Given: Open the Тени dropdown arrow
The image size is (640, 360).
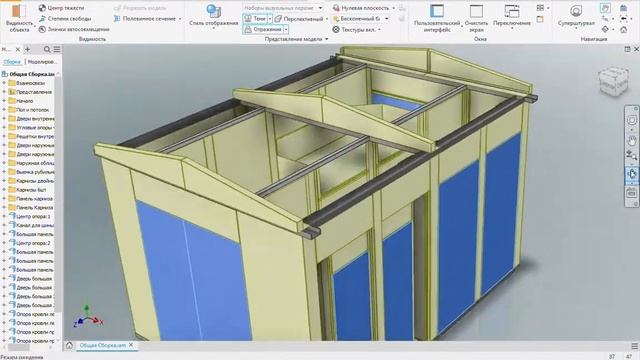Looking at the screenshot, I should coord(270,18).
